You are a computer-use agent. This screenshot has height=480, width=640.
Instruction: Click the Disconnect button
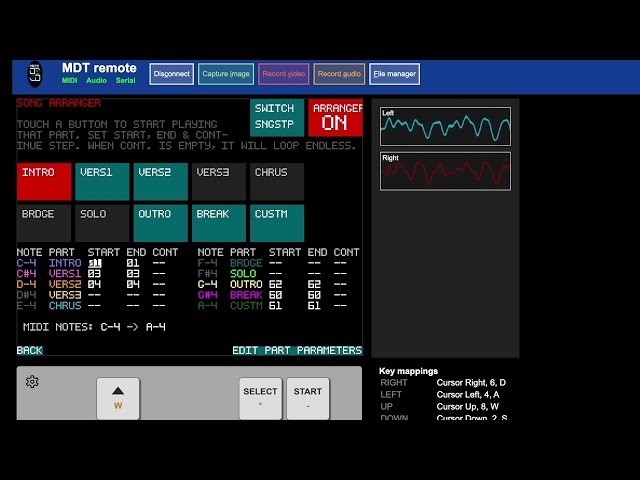[171, 74]
